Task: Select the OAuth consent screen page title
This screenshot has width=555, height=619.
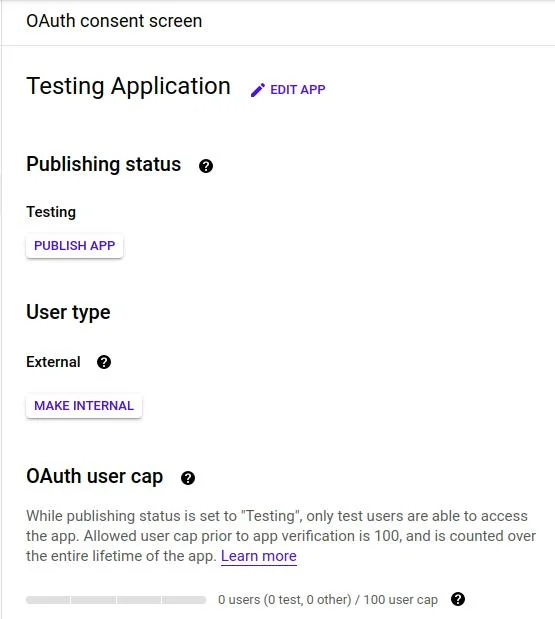Action: [x=114, y=21]
